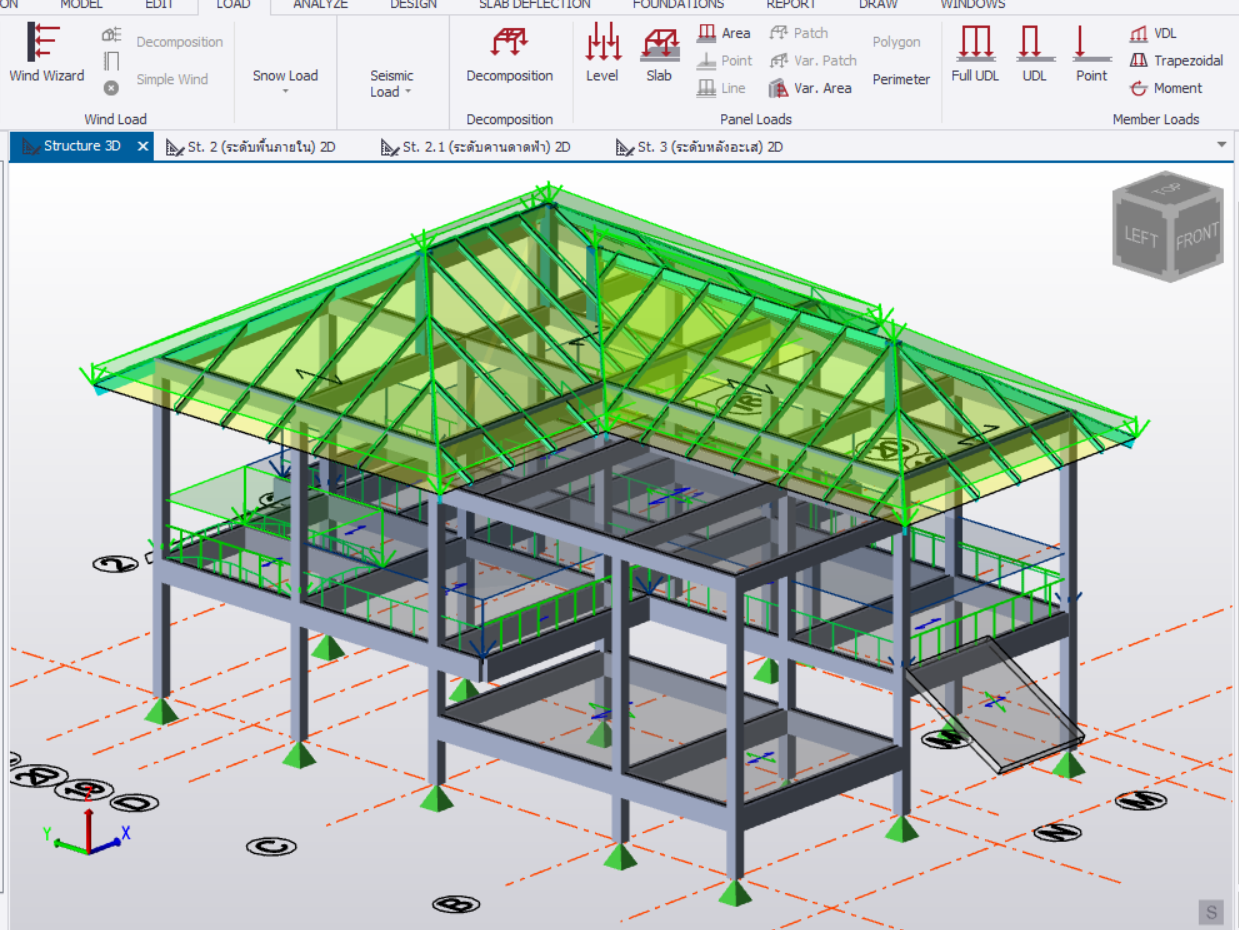Select the Level panel load tool

[x=602, y=52]
